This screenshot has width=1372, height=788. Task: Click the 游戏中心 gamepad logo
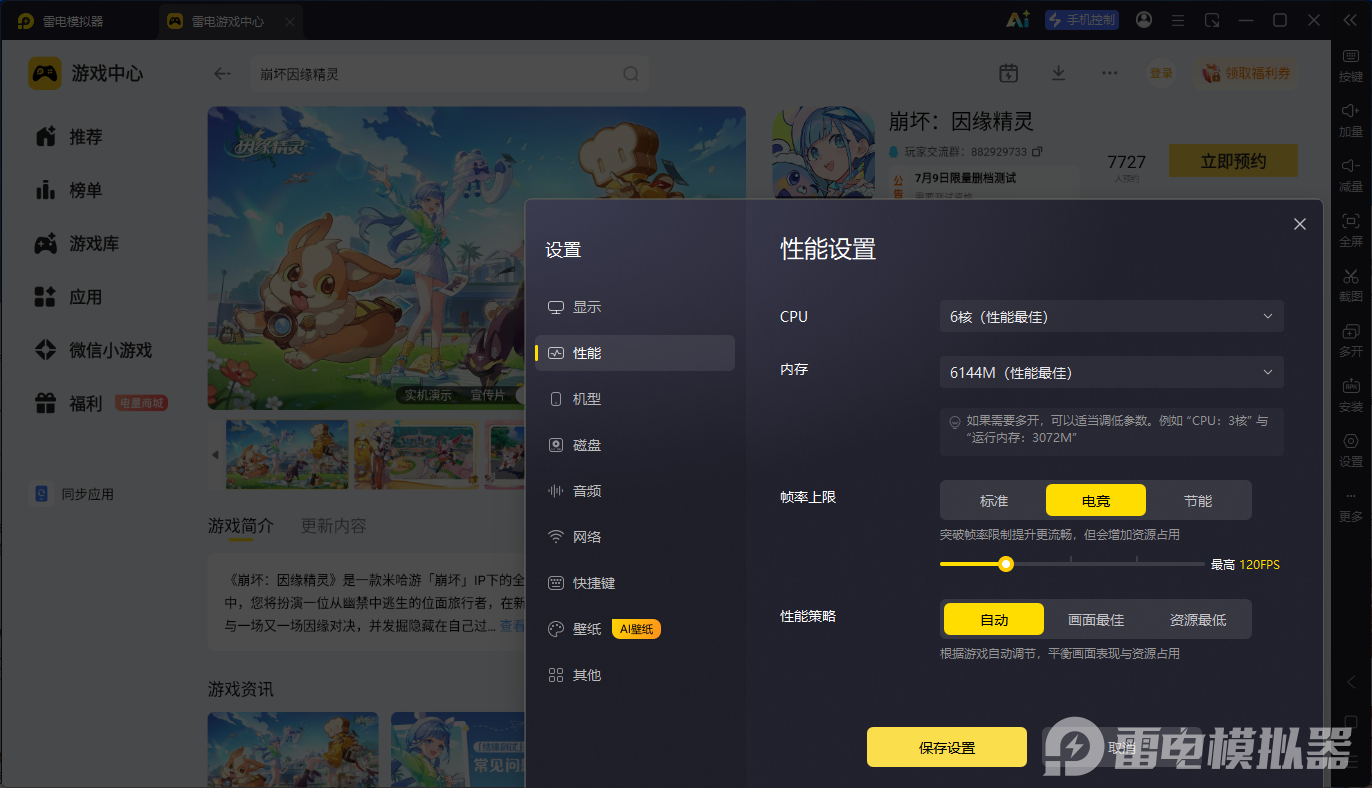[45, 73]
